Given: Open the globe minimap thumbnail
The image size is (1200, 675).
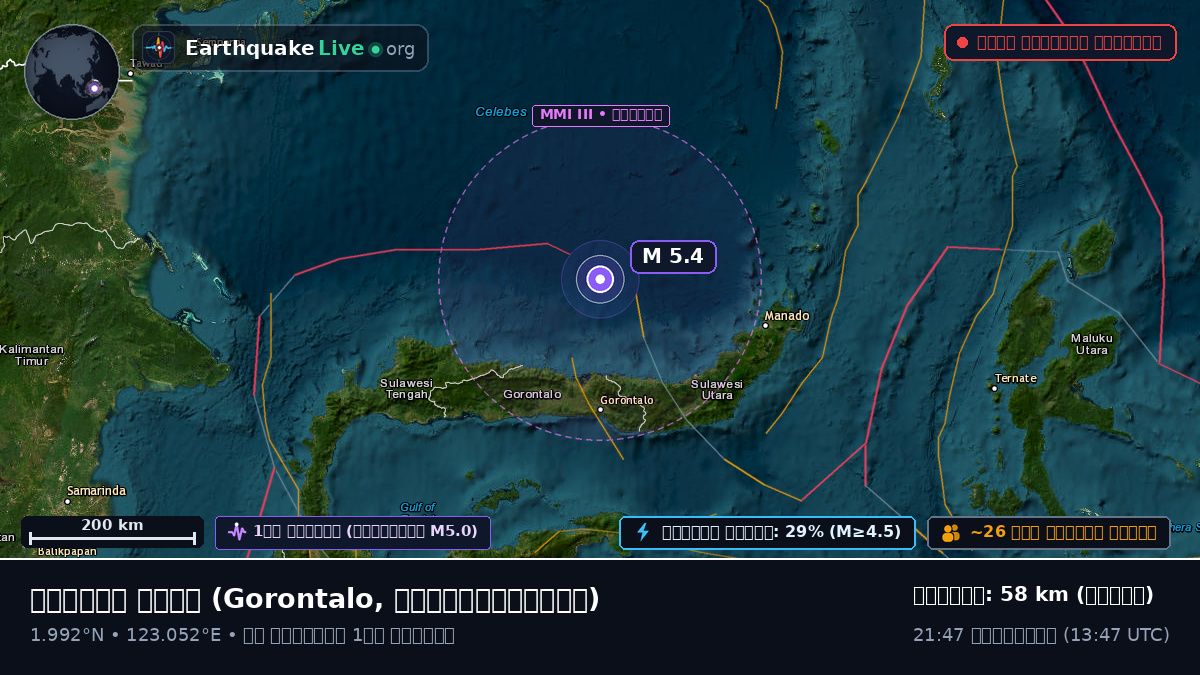Looking at the screenshot, I should point(72,72).
